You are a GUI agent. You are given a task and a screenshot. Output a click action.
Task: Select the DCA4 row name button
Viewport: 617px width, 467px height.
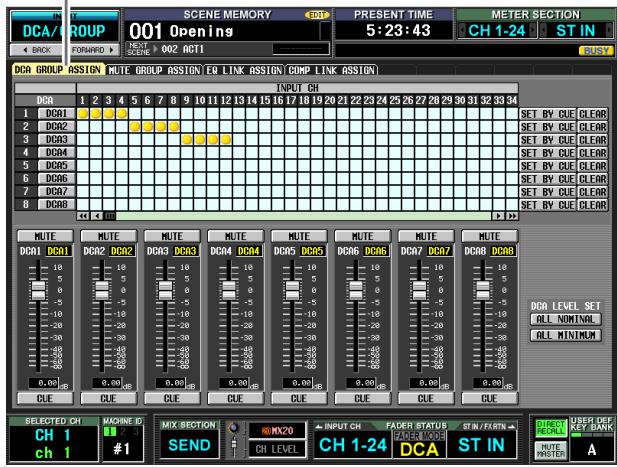click(56, 153)
